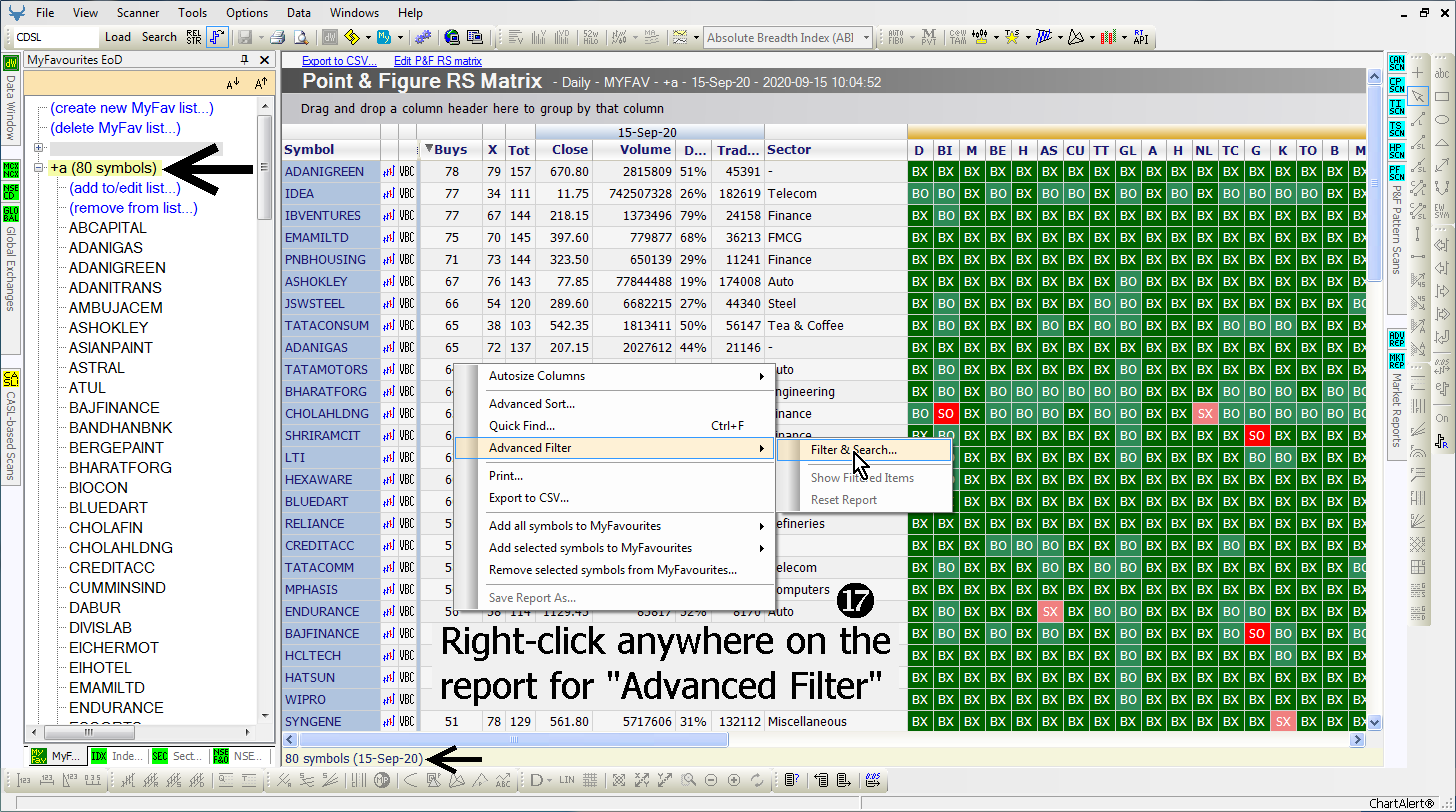Click the Search button in toolbar
This screenshot has width=1456, height=812.
(x=159, y=37)
